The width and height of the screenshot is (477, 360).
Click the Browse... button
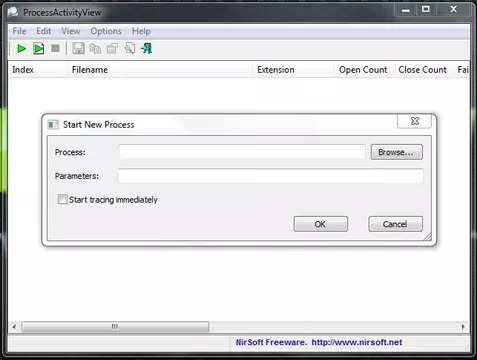click(397, 152)
